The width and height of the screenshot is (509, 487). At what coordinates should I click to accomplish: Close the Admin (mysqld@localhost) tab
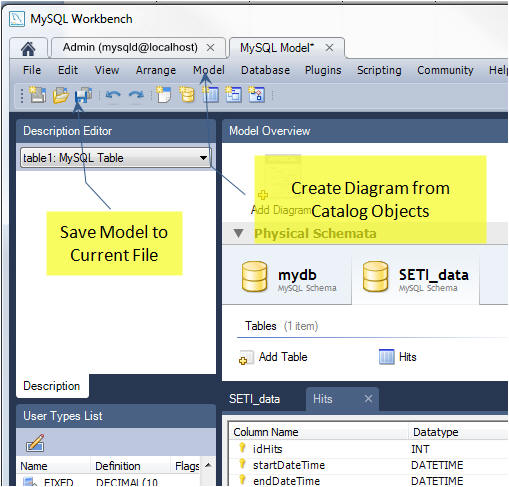click(x=210, y=48)
